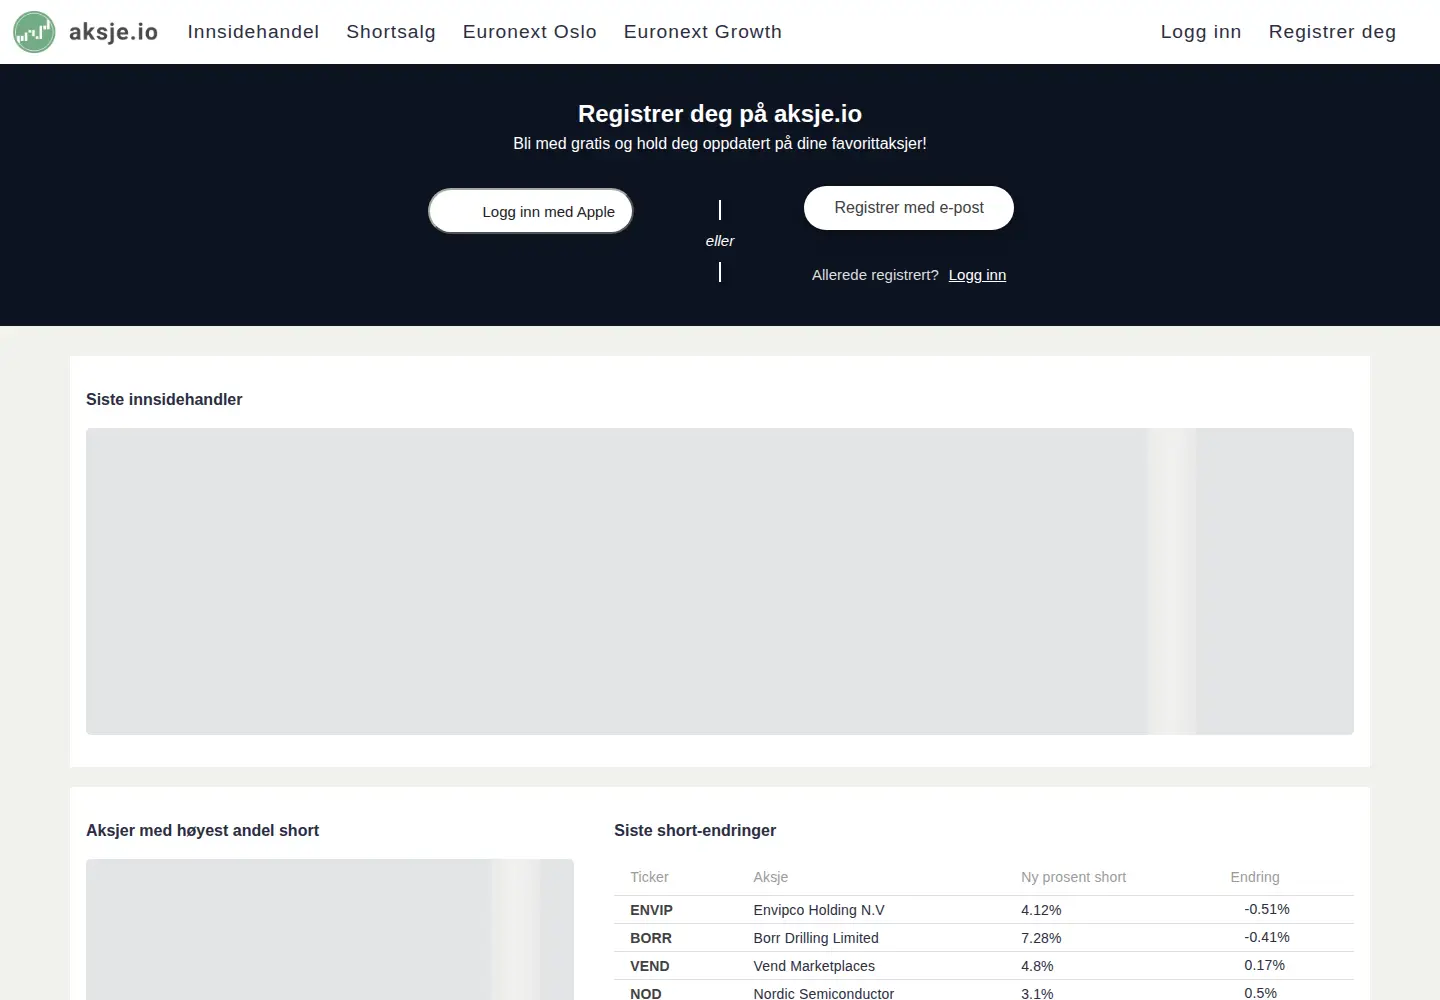Follow the underlined Logg inn link
Screen dimensions: 1440x1000
click(x=977, y=275)
